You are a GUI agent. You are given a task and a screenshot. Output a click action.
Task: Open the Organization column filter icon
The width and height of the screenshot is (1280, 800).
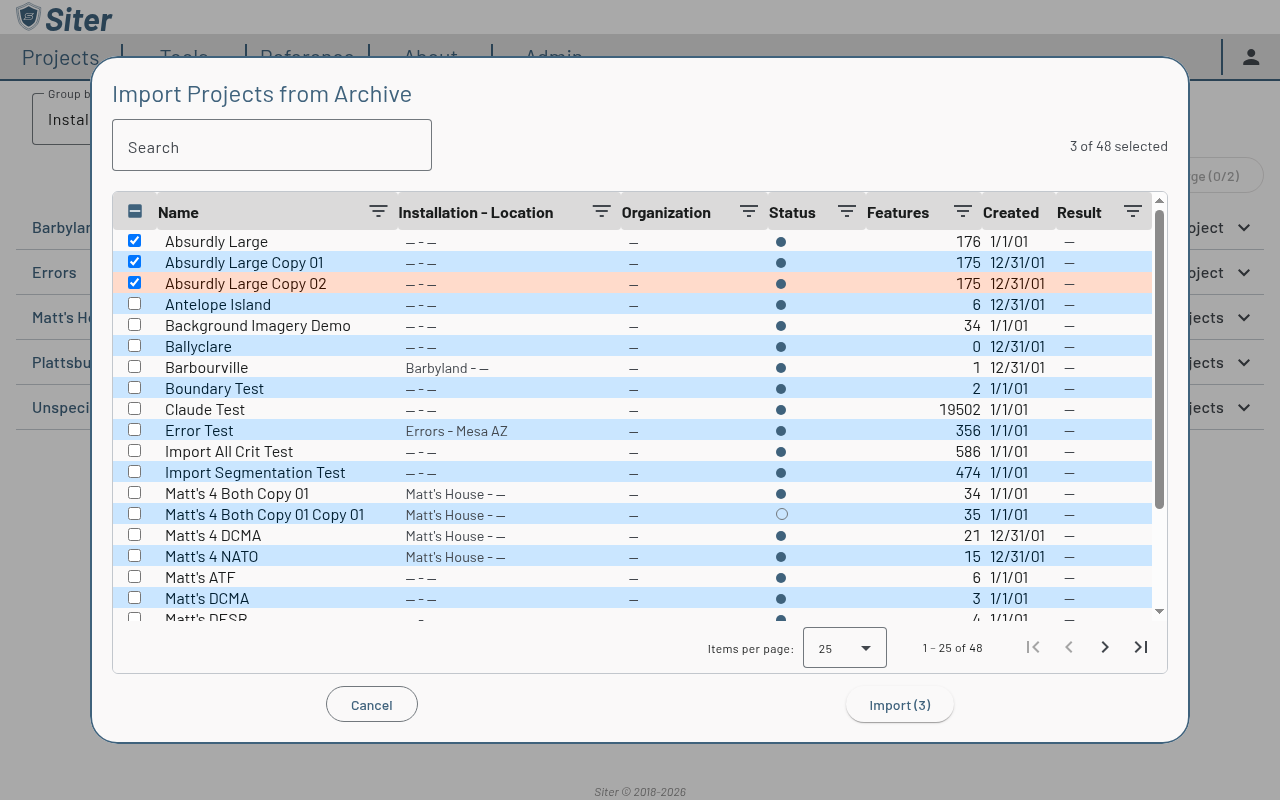pos(749,212)
